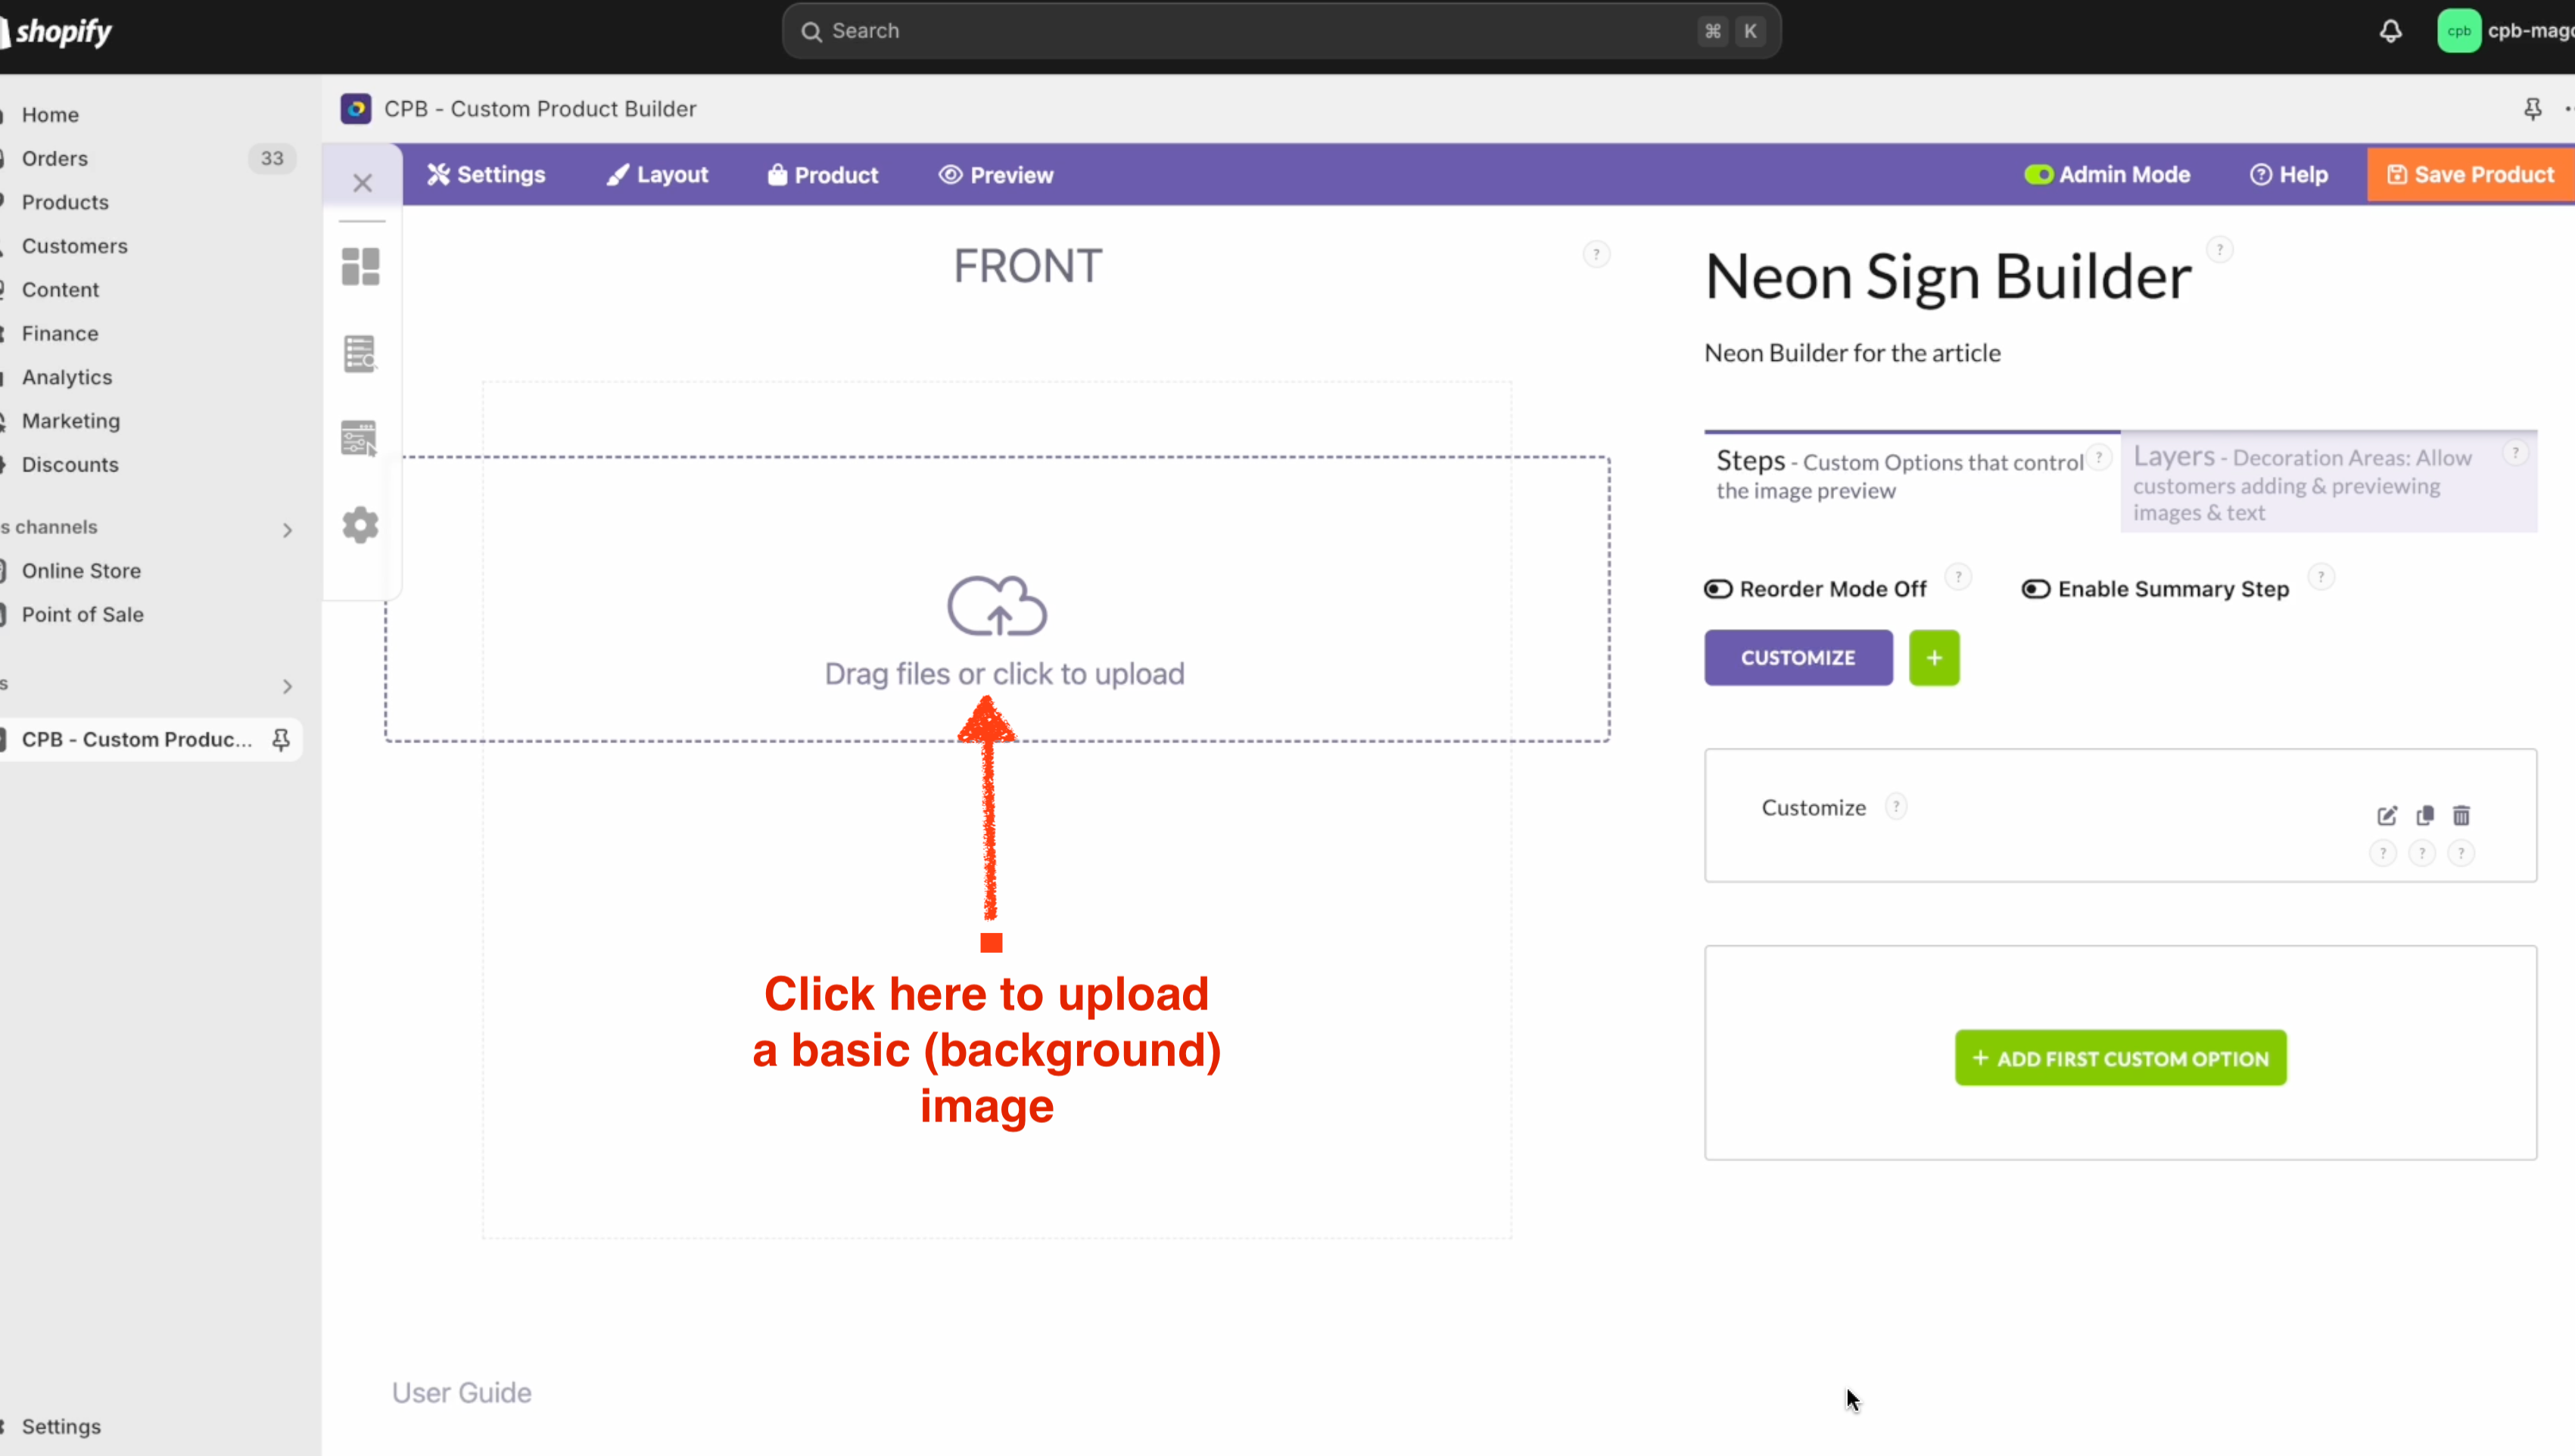Screen dimensions: 2575x1456
Task: Expand the sales channels section chevron
Action: click(287, 530)
